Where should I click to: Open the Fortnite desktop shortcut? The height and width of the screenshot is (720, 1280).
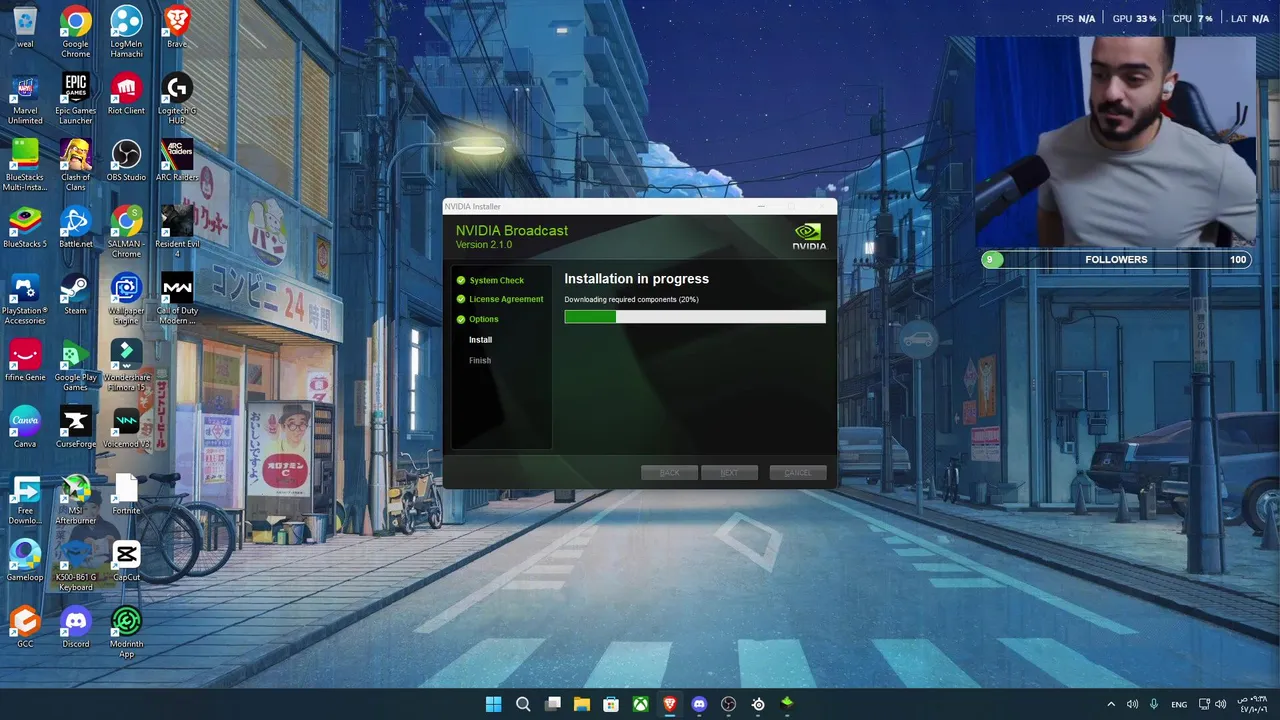pos(126,494)
